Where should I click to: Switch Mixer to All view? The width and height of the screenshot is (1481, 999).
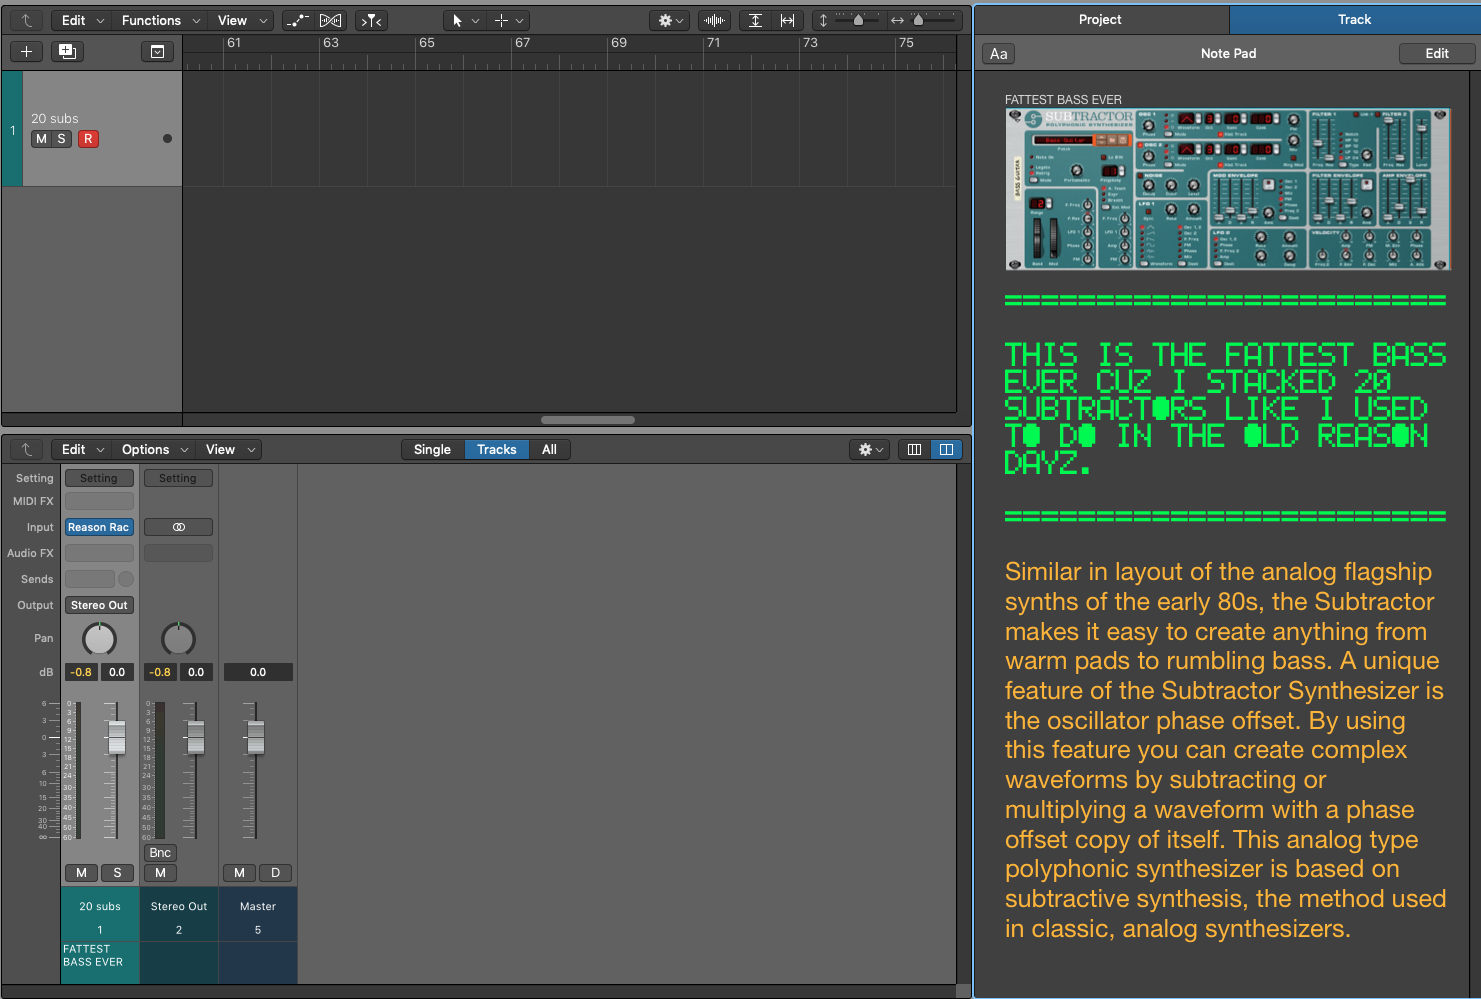549,449
